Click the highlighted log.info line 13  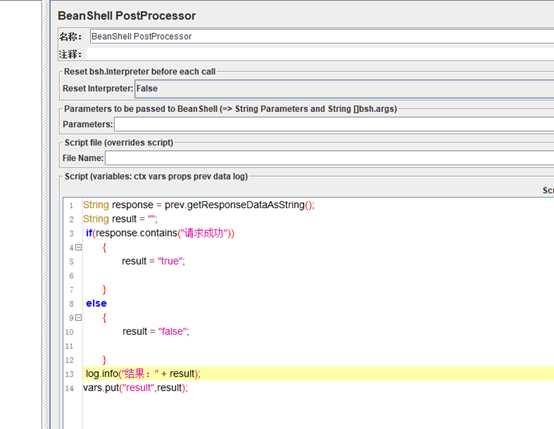coord(143,374)
